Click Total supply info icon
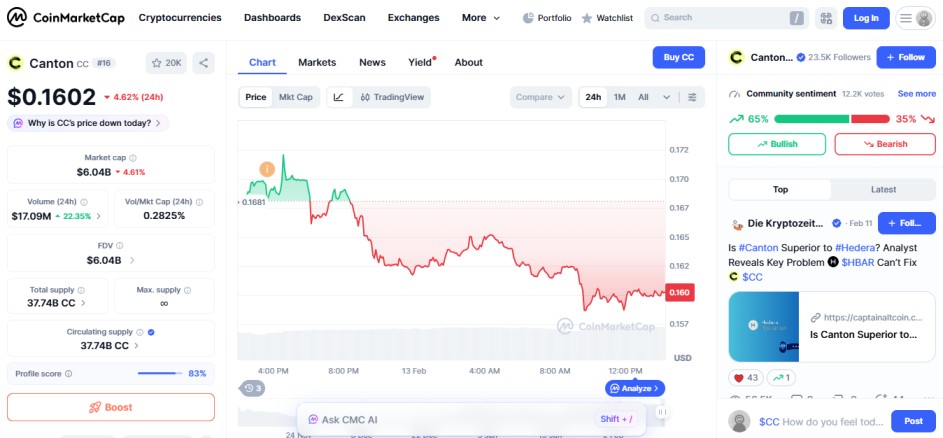 click(x=81, y=290)
